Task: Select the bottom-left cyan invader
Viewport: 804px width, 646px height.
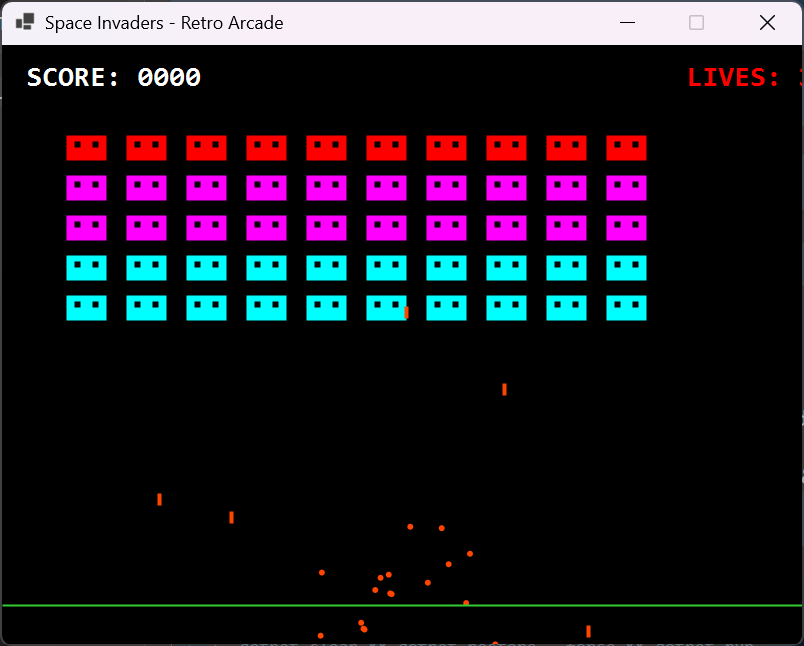Action: 87,308
